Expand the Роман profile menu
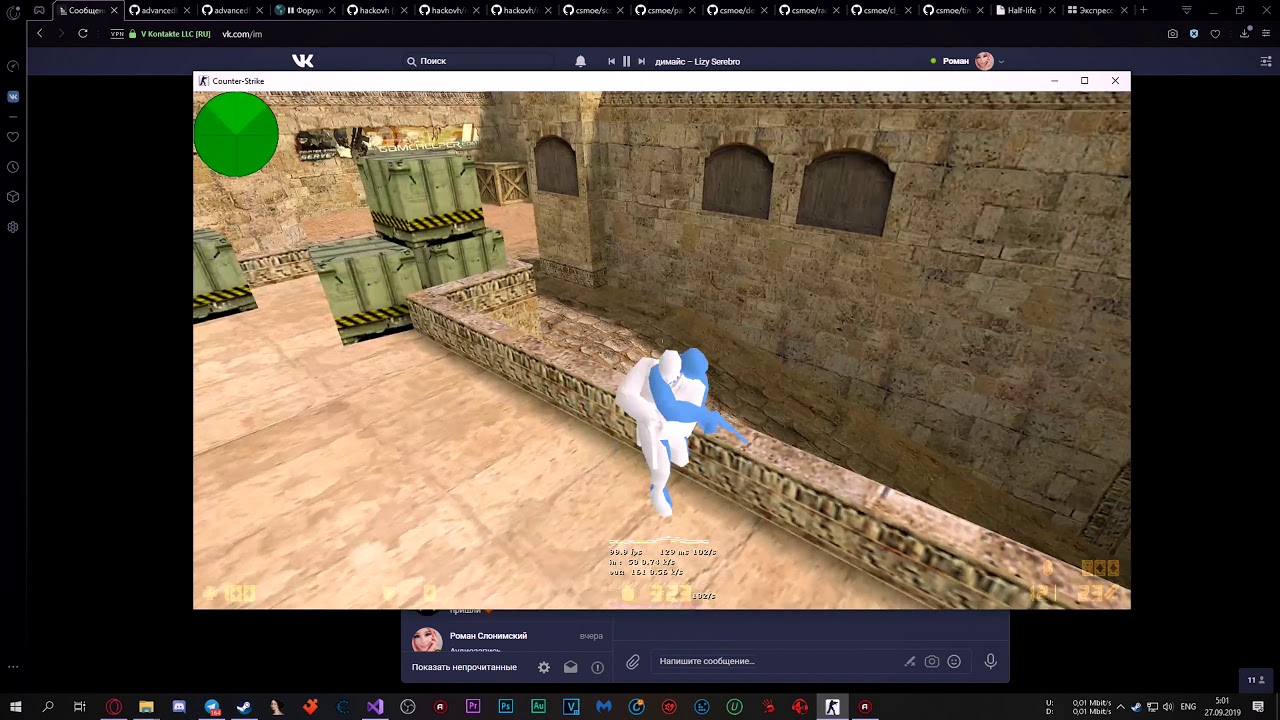 (968, 61)
